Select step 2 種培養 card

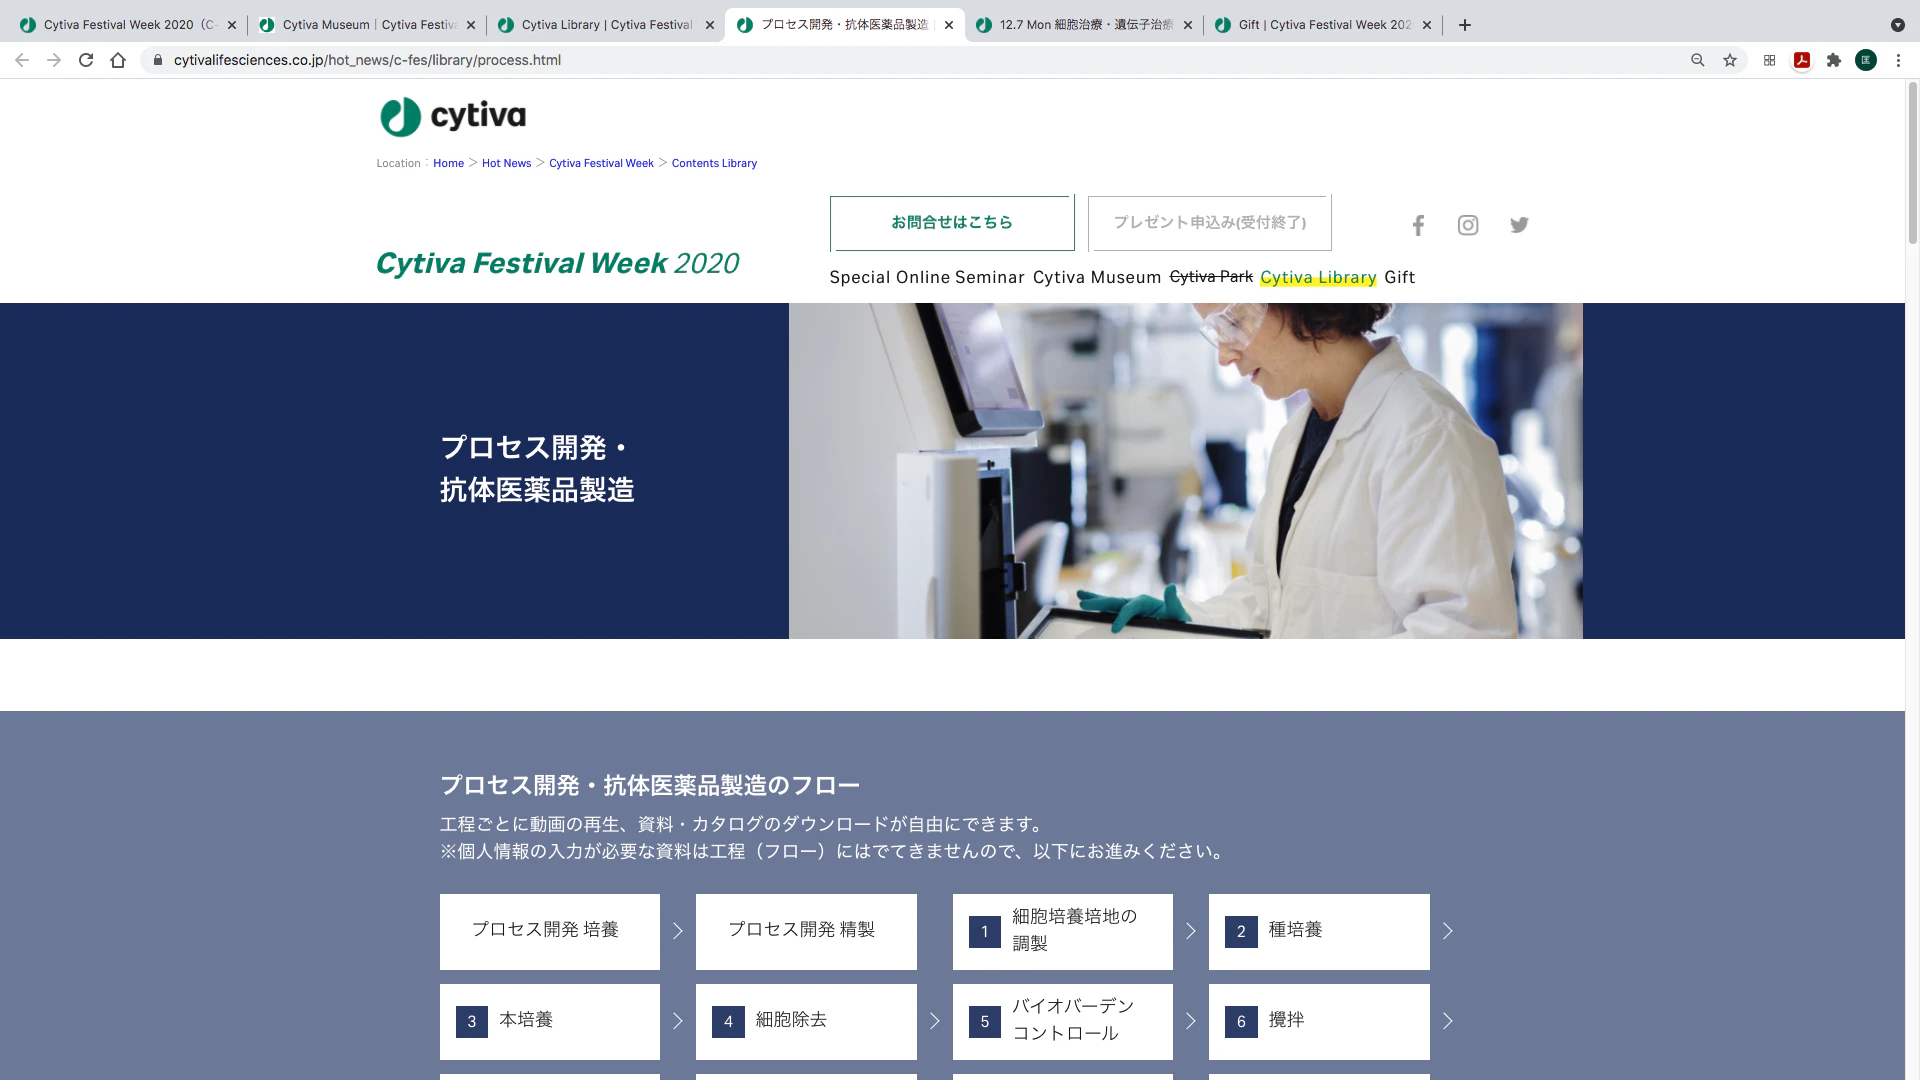tap(1319, 931)
